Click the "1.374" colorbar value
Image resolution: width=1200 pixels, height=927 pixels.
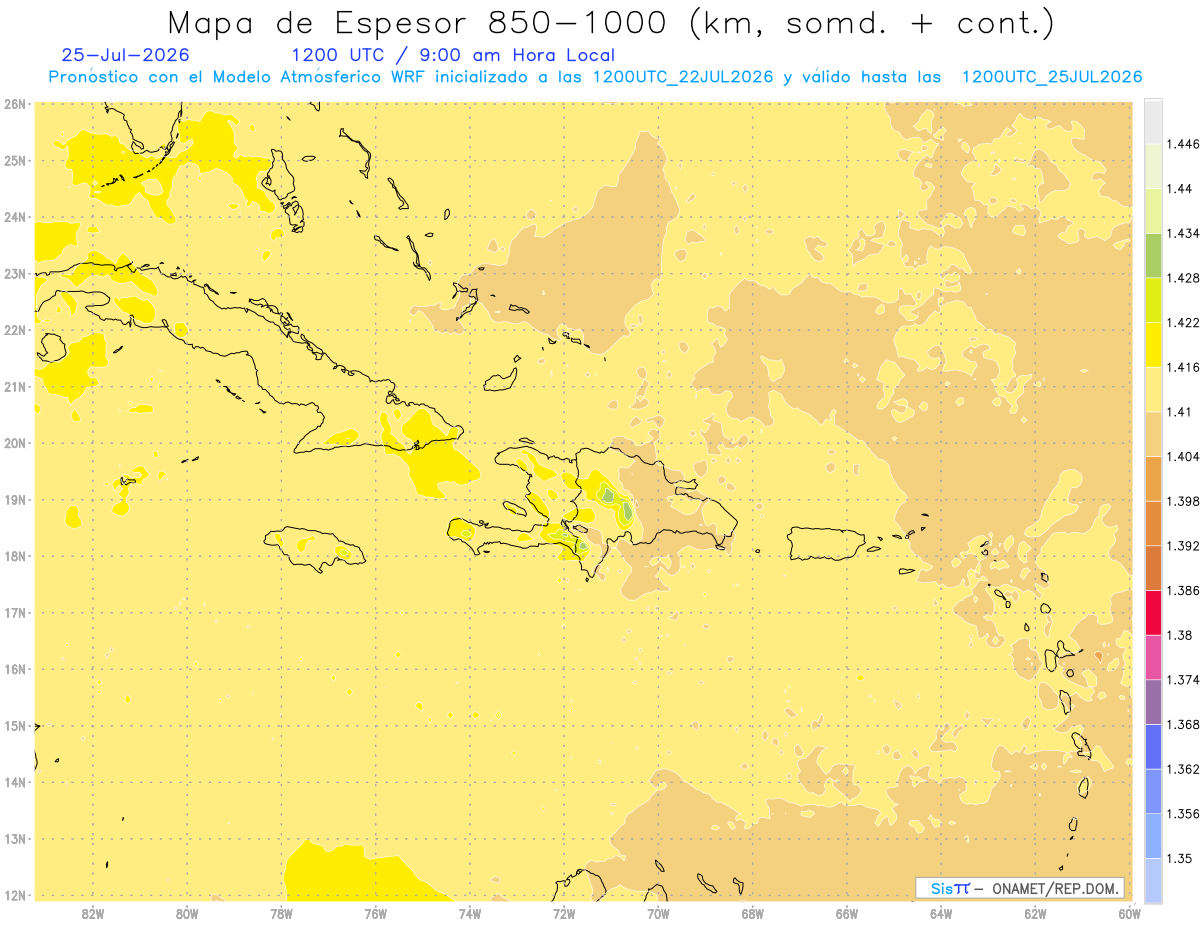coord(1182,680)
